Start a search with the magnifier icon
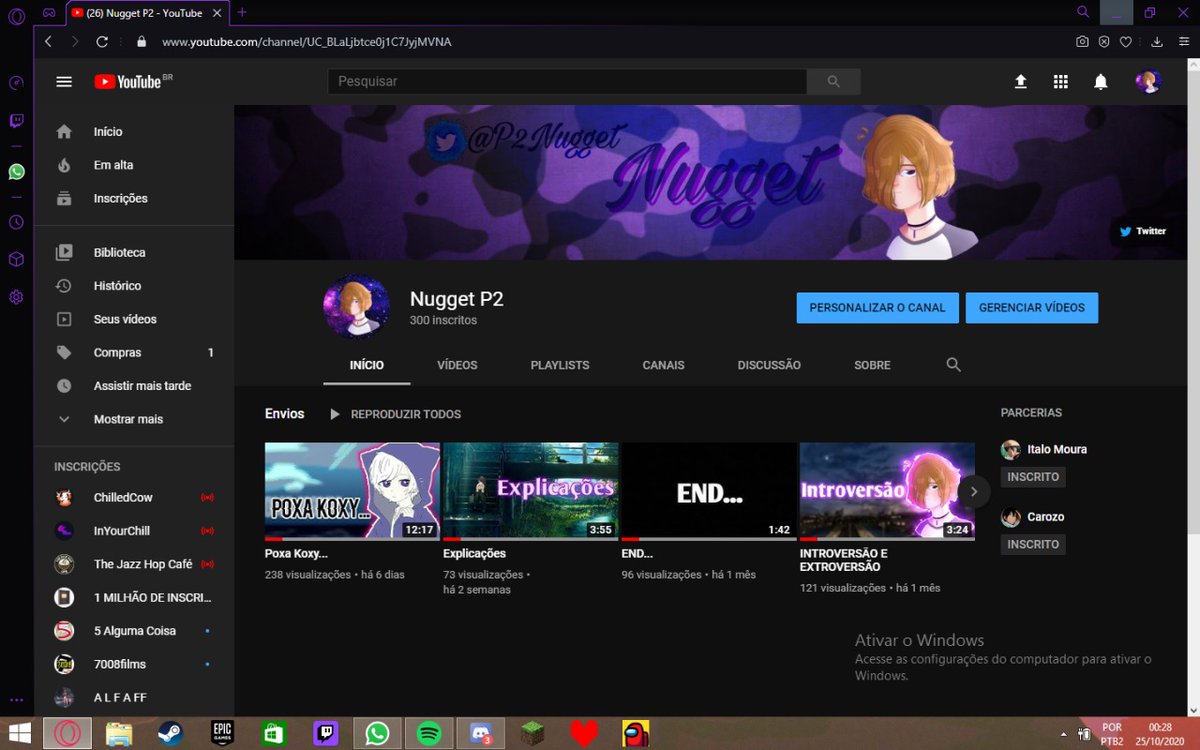This screenshot has width=1200, height=750. pos(833,81)
